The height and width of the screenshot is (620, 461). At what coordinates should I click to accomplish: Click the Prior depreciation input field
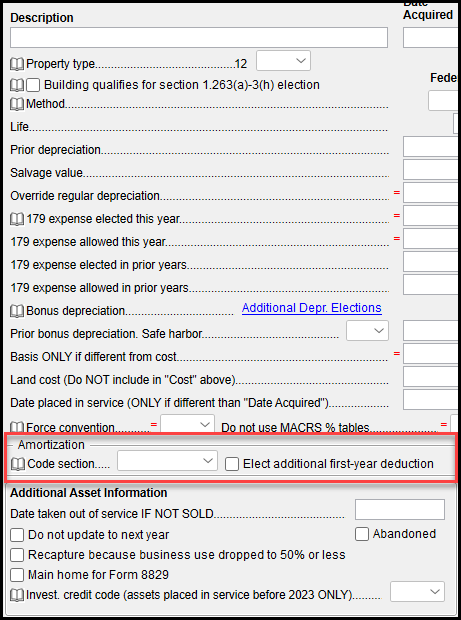click(432, 147)
